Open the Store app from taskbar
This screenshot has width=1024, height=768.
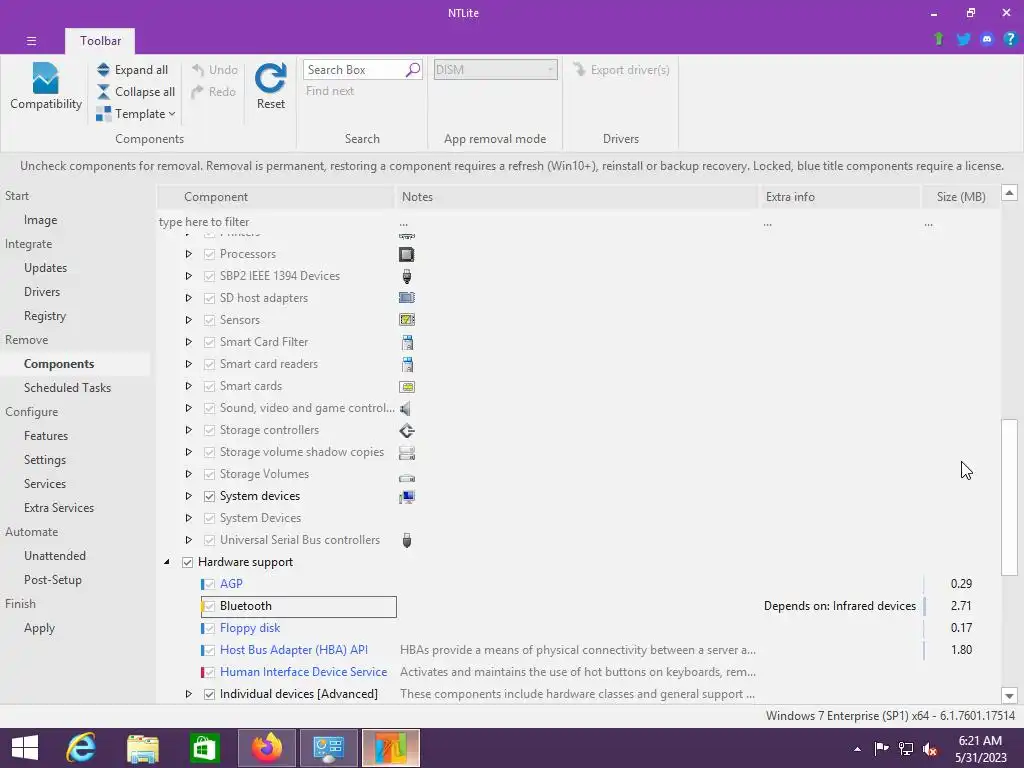pyautogui.click(x=204, y=748)
